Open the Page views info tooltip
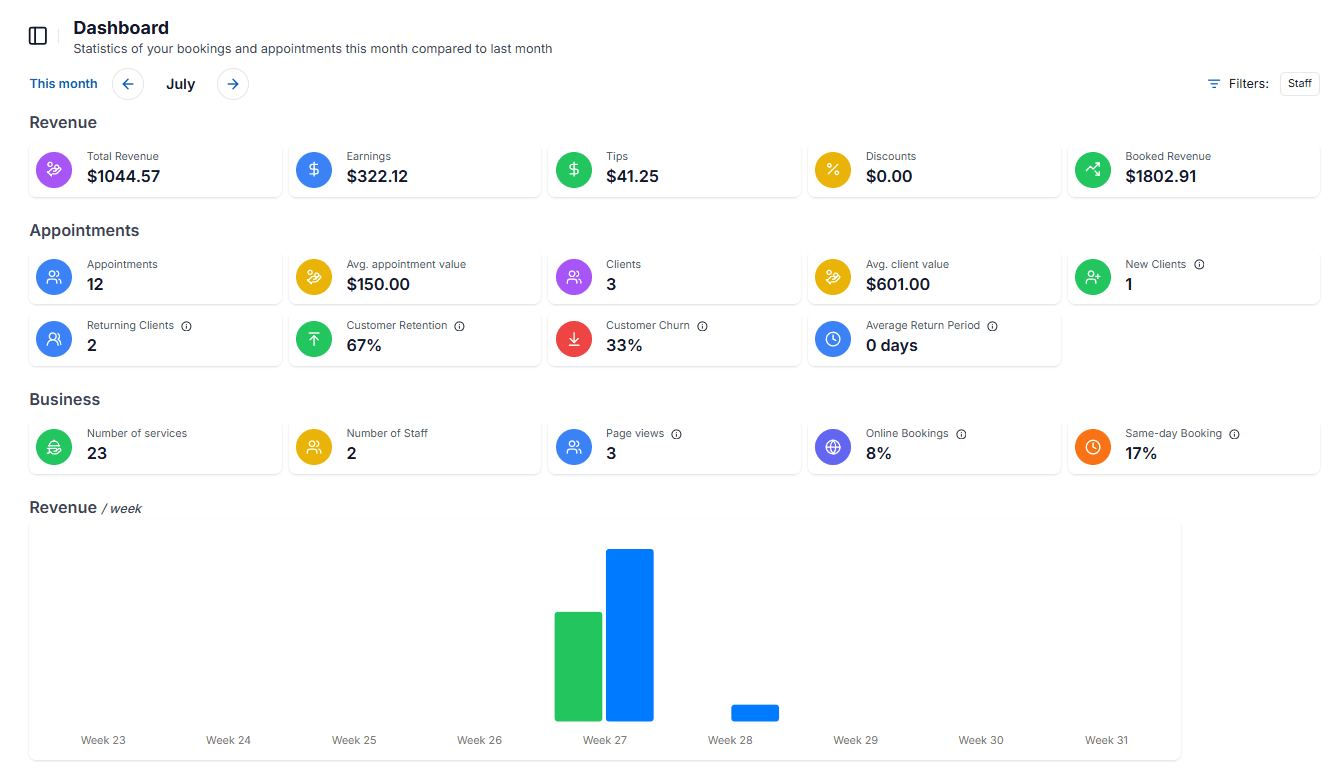The width and height of the screenshot is (1337, 772). tap(676, 433)
